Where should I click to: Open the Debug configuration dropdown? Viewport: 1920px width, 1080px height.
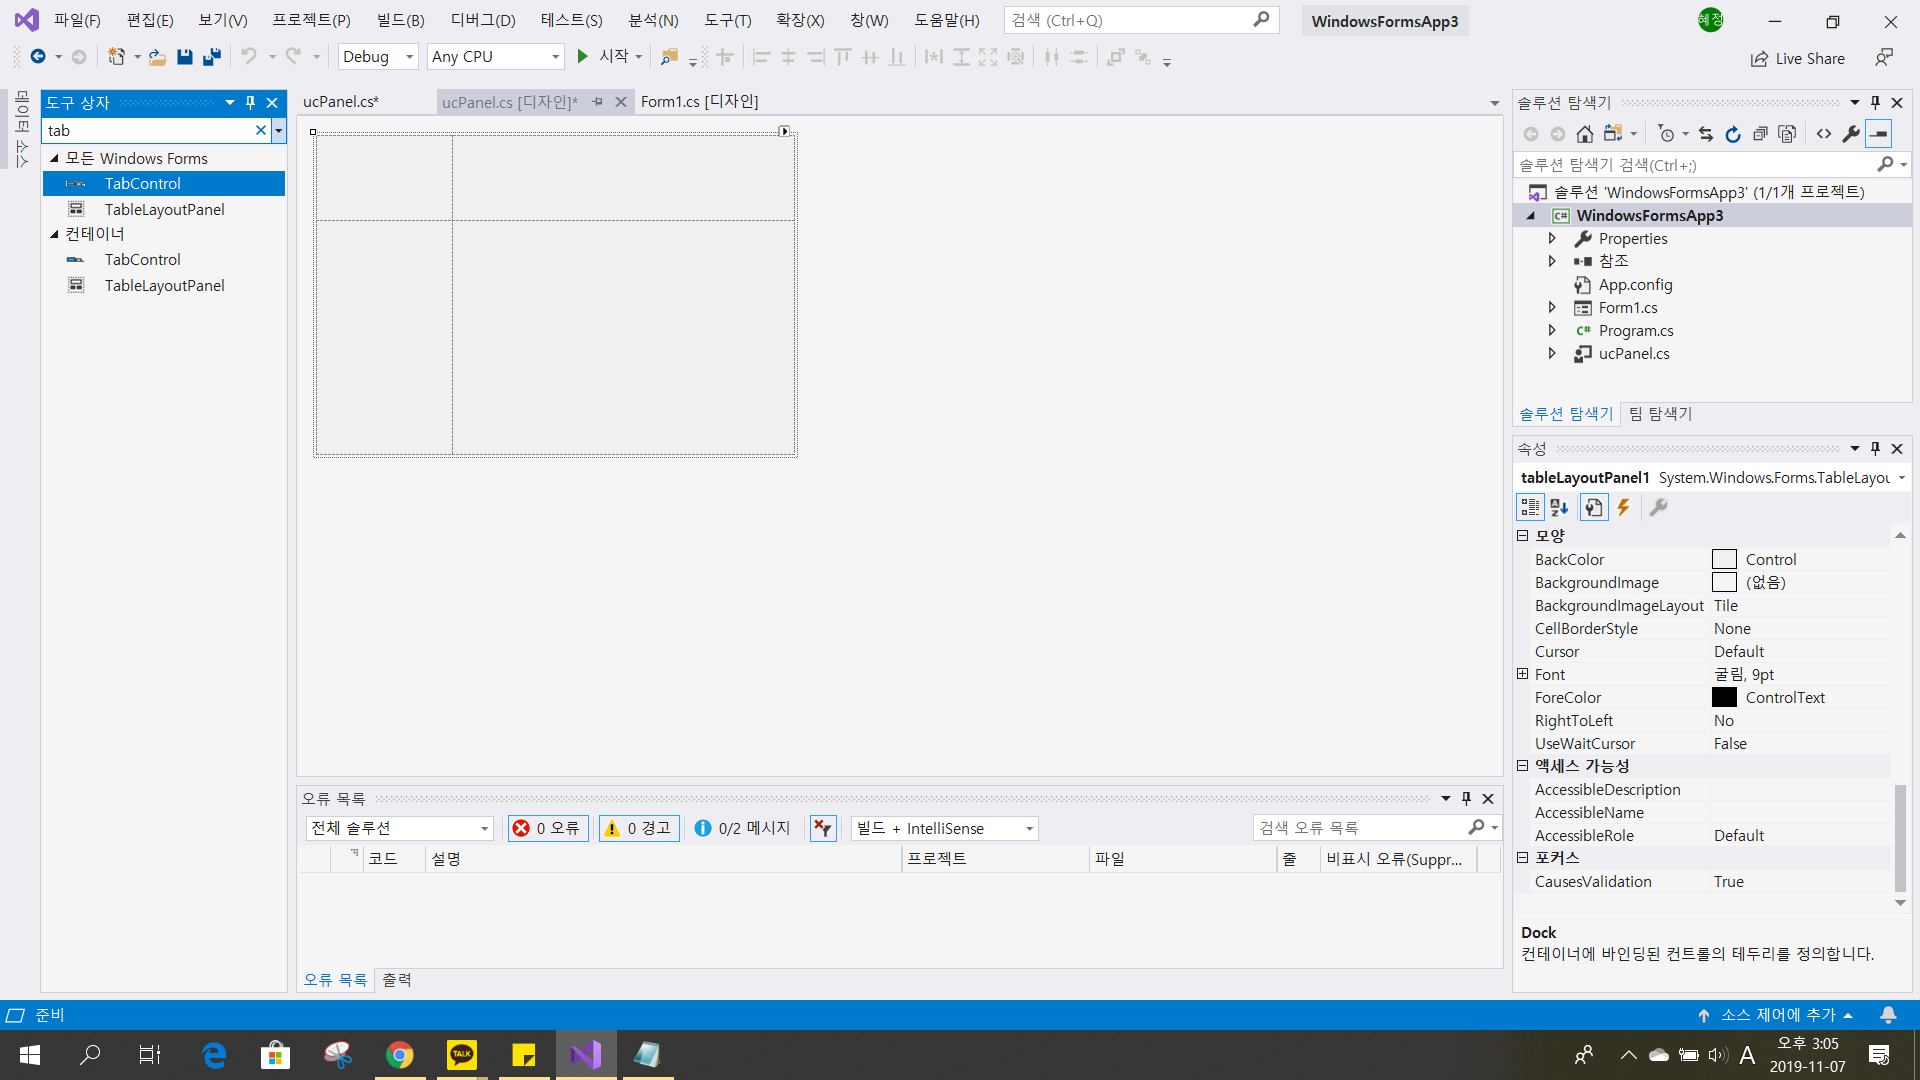tap(378, 57)
